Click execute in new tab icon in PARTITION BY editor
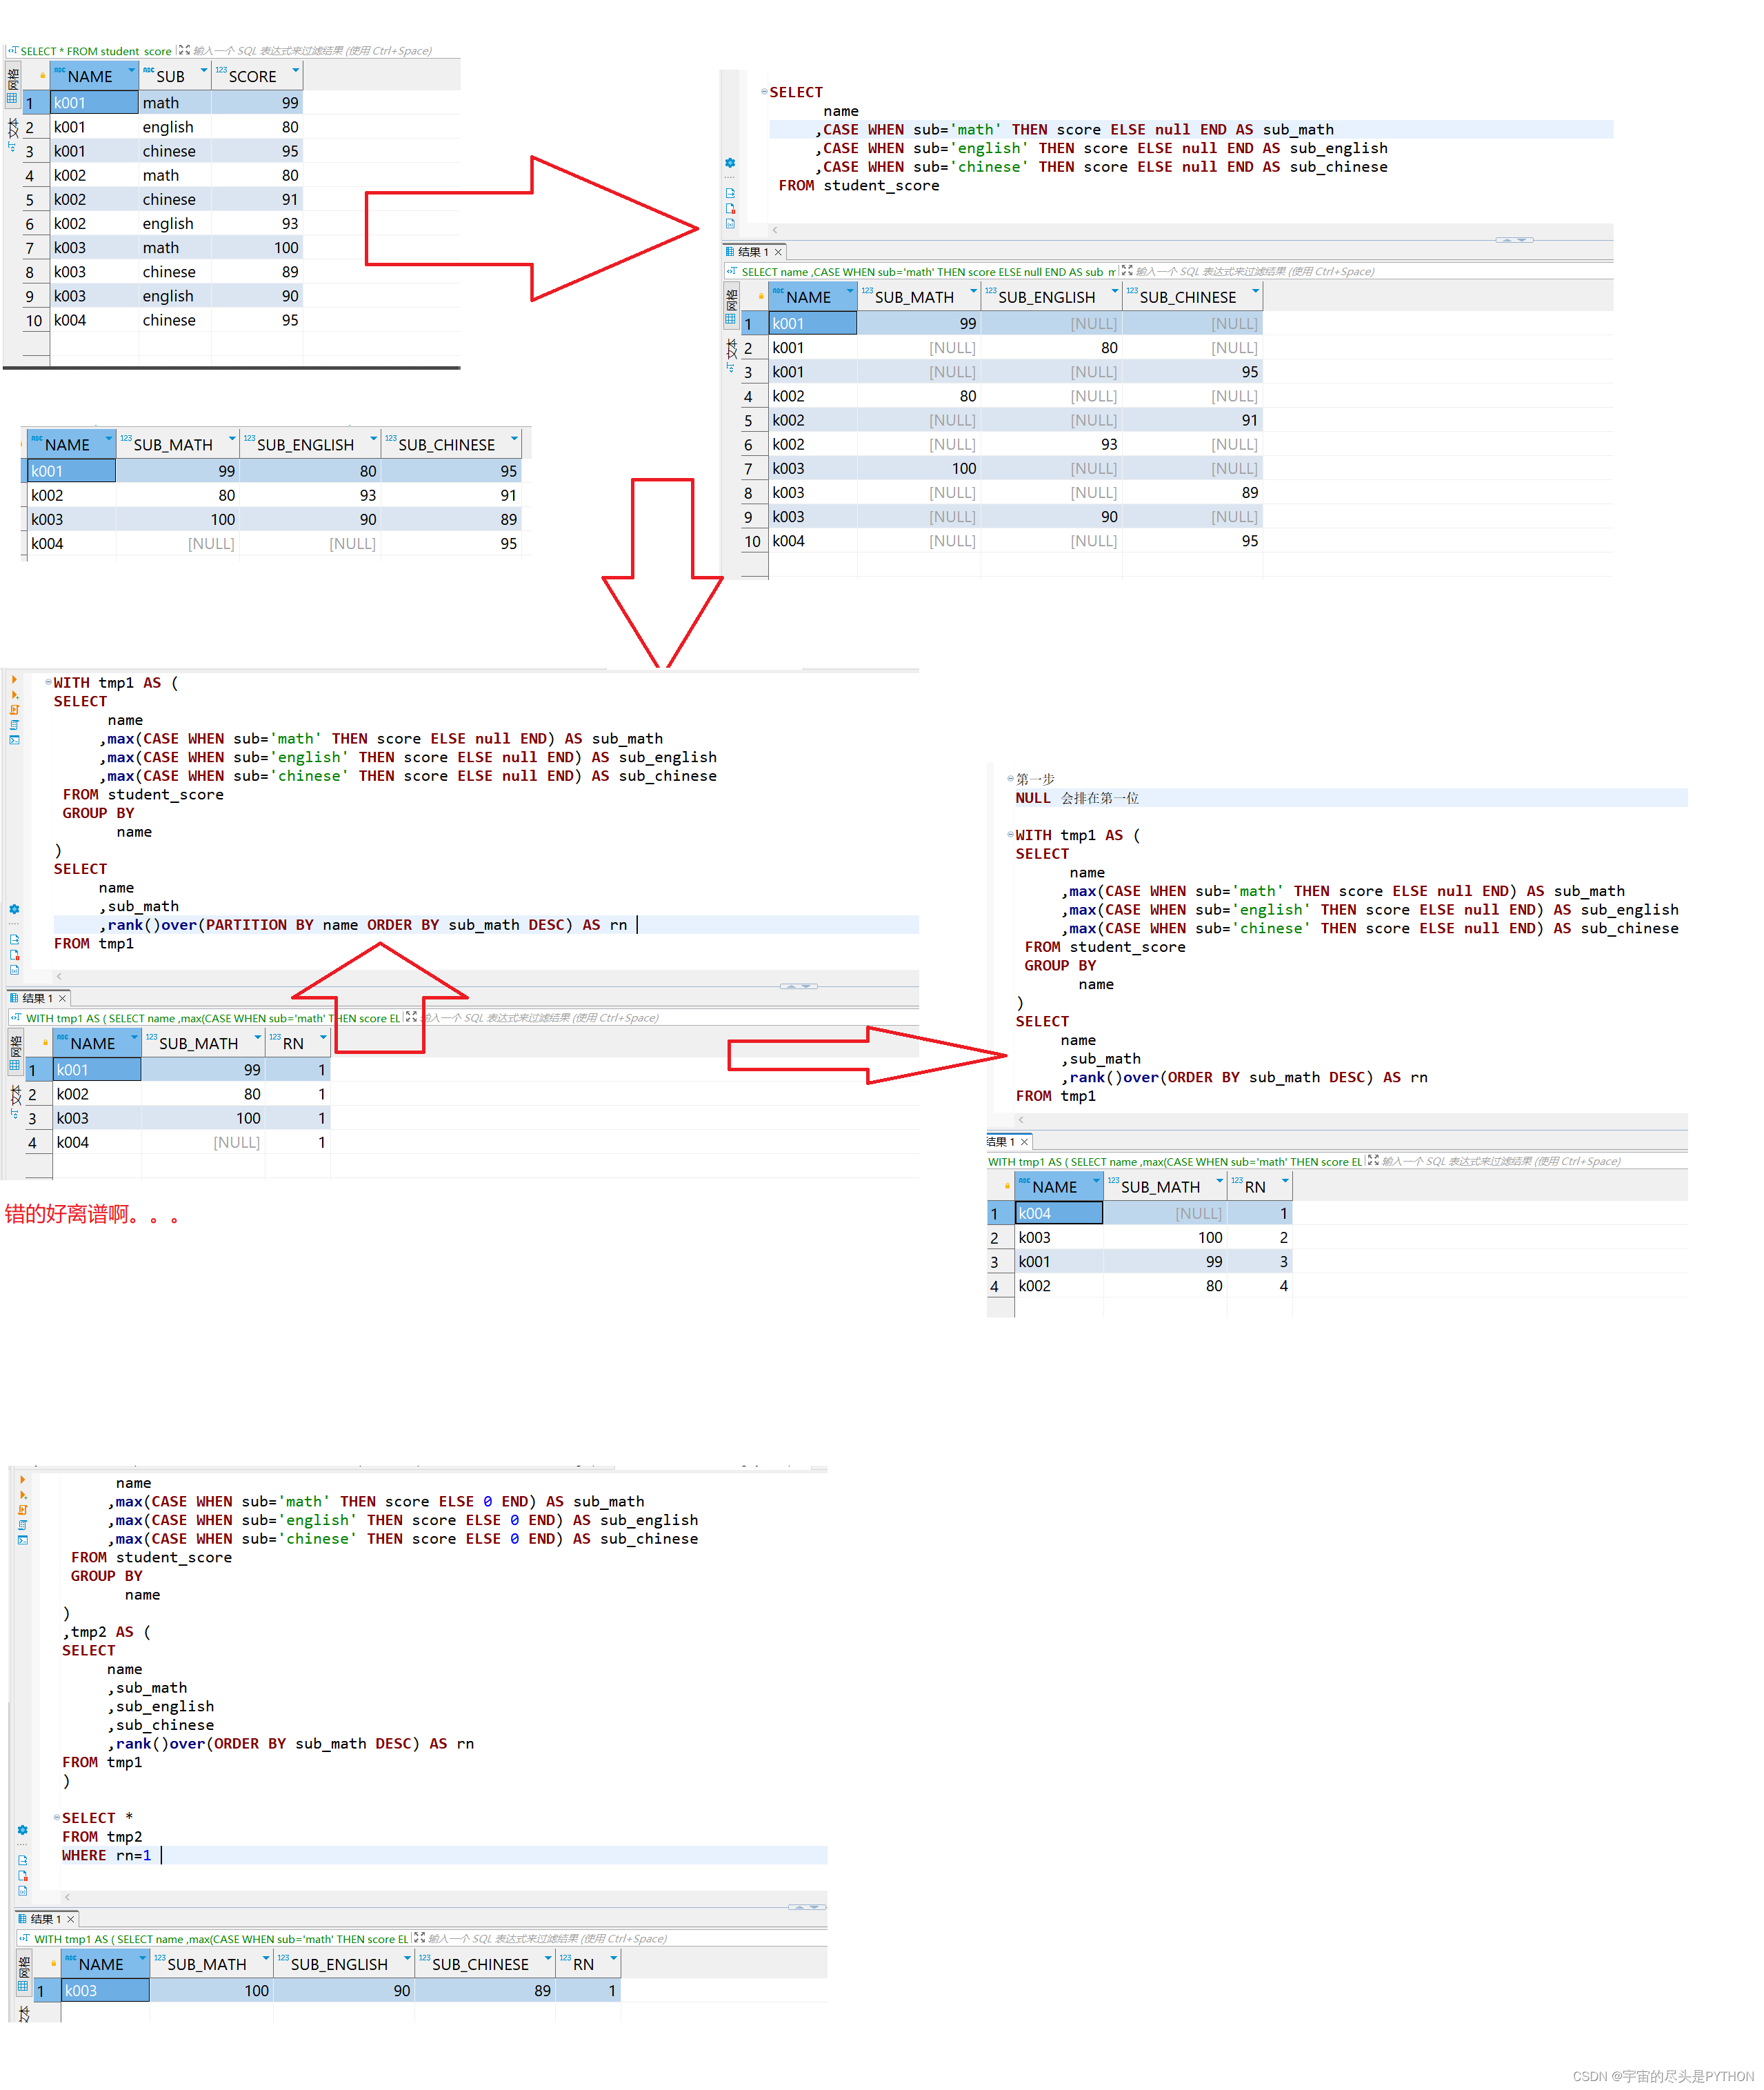Viewport: 1764px width, 2090px height. (14, 695)
